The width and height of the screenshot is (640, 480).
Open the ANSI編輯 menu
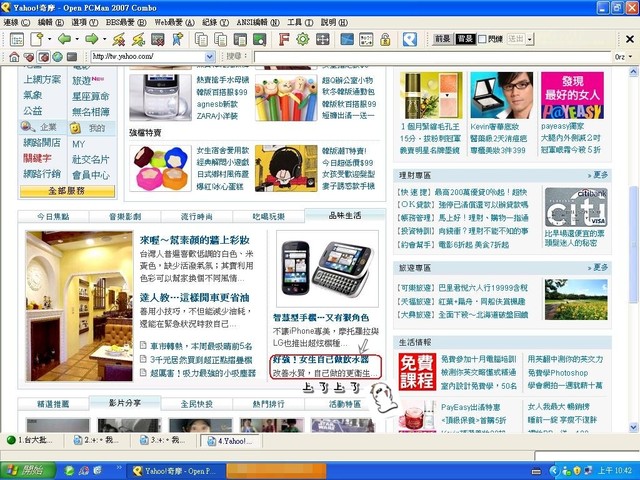[x=258, y=22]
